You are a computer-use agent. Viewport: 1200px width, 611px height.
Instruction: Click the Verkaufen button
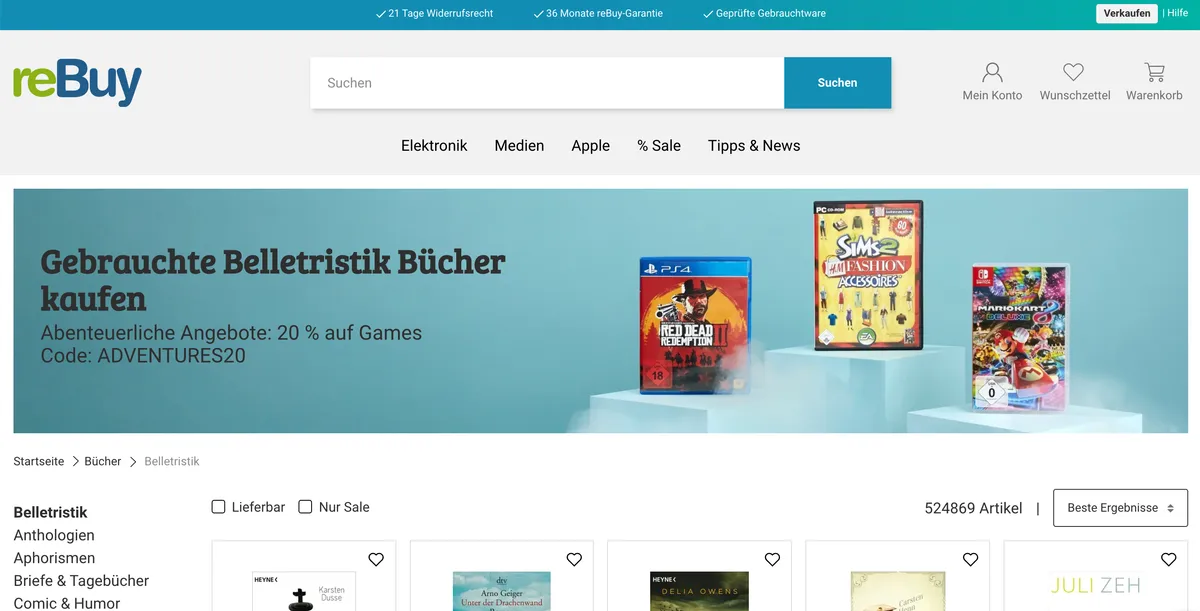tap(1127, 13)
